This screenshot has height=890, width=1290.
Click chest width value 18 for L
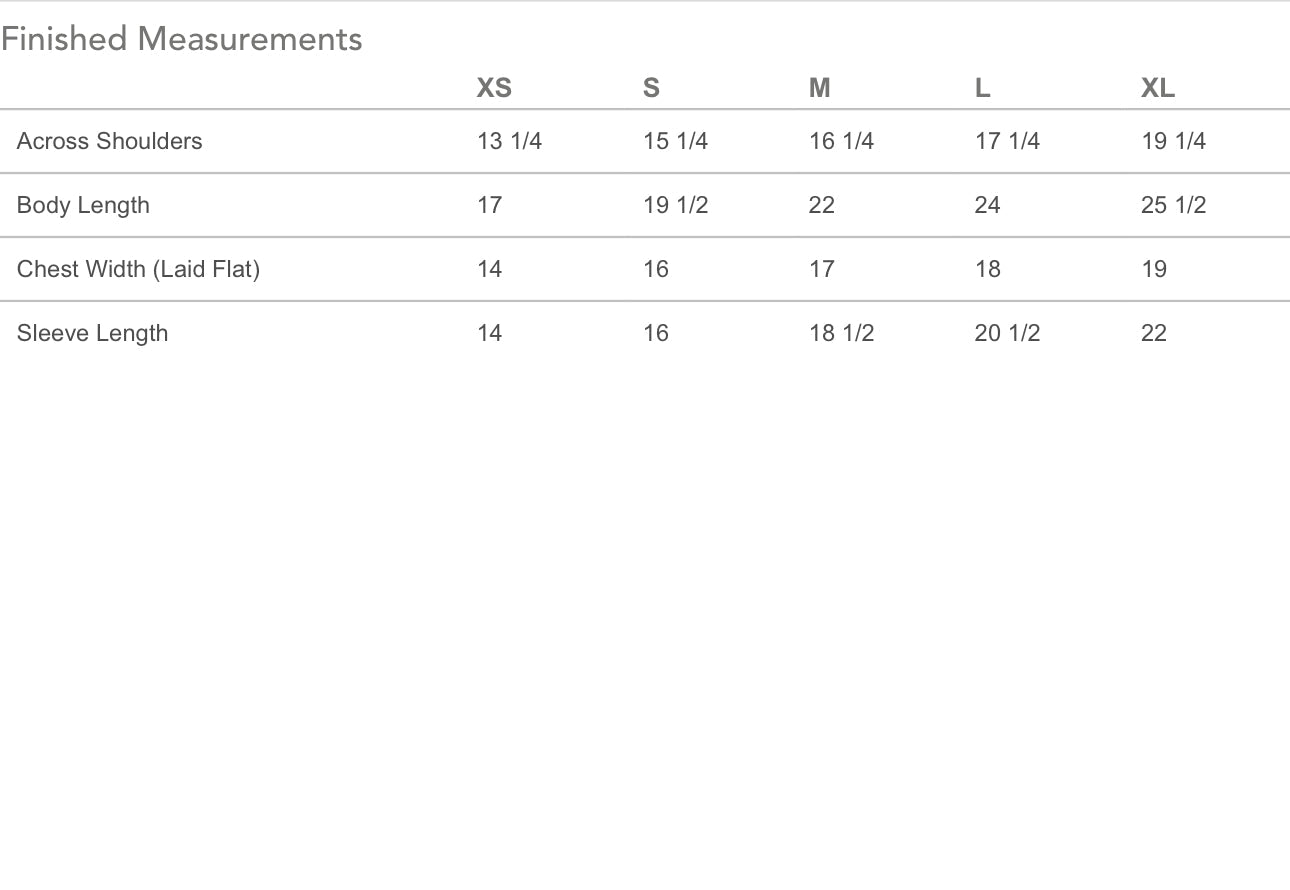[987, 269]
